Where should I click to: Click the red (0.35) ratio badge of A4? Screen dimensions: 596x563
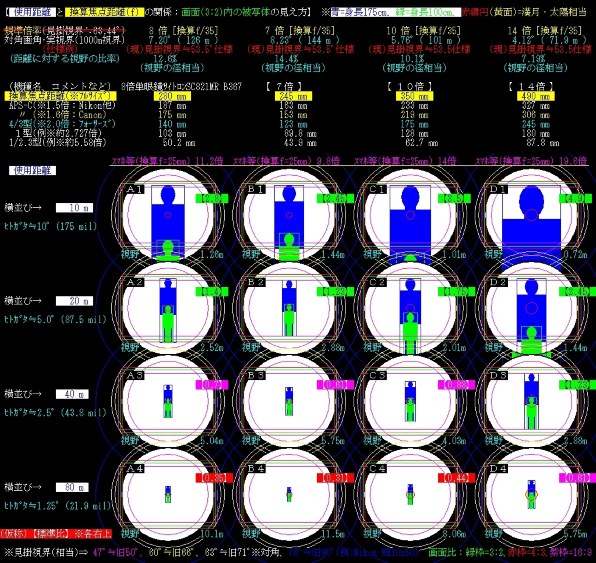[x=214, y=478]
